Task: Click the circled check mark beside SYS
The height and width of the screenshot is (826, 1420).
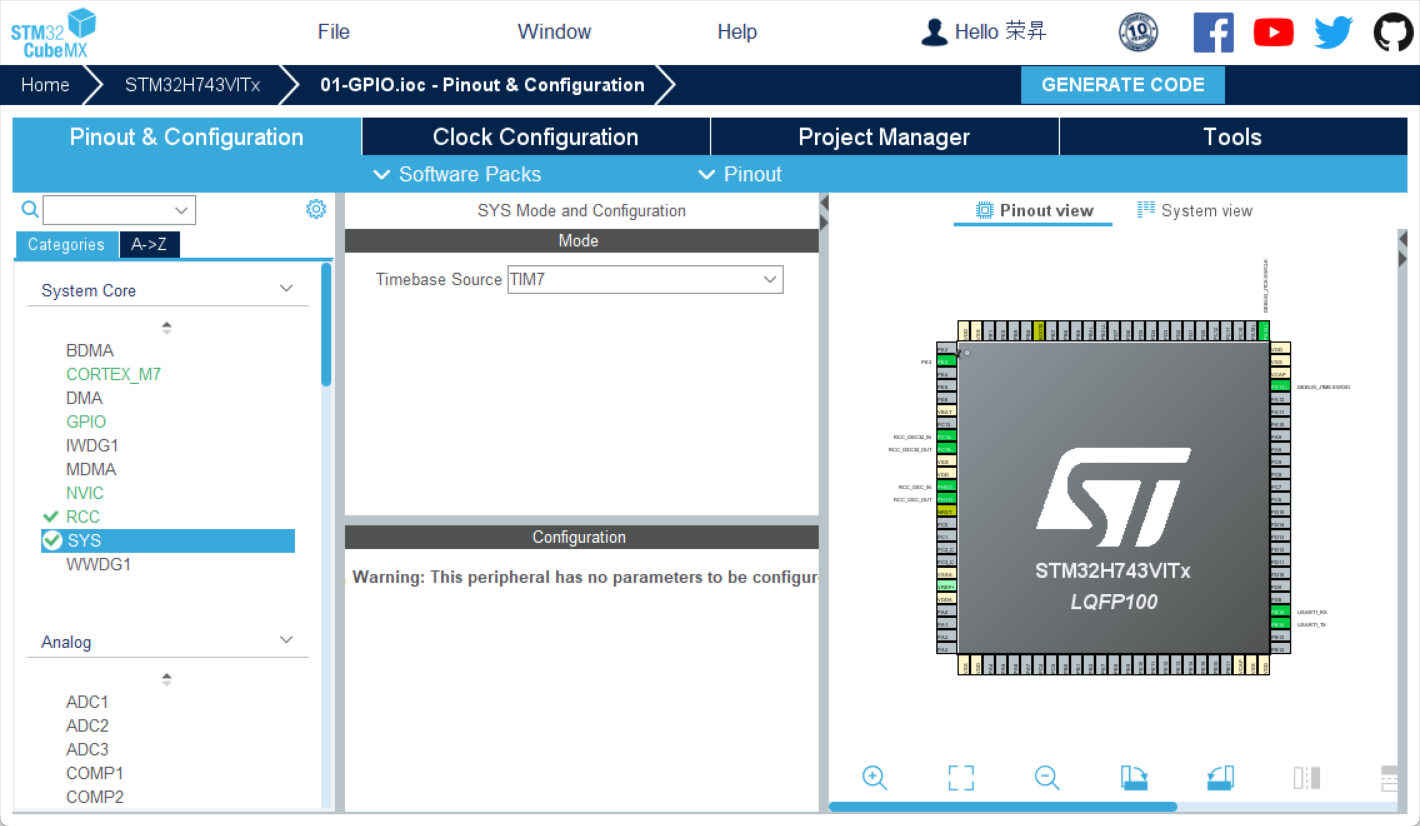Action: (x=52, y=540)
